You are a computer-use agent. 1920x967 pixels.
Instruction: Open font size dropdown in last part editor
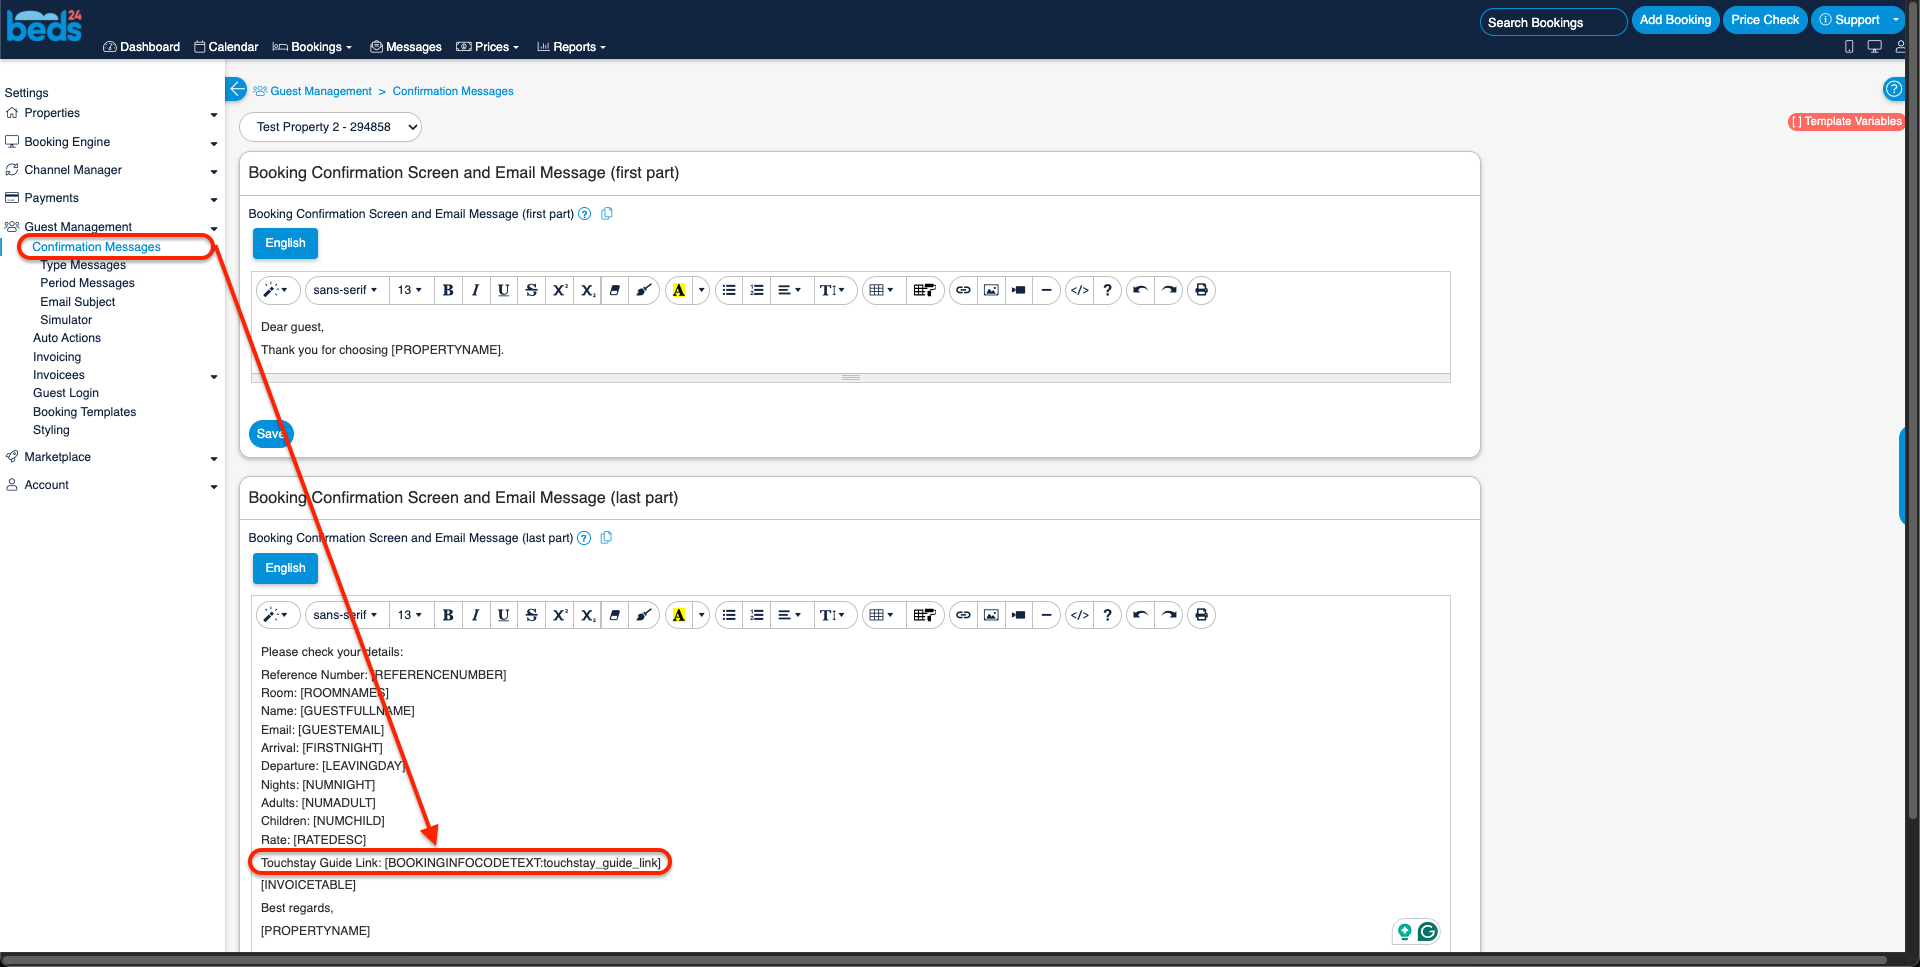click(410, 615)
